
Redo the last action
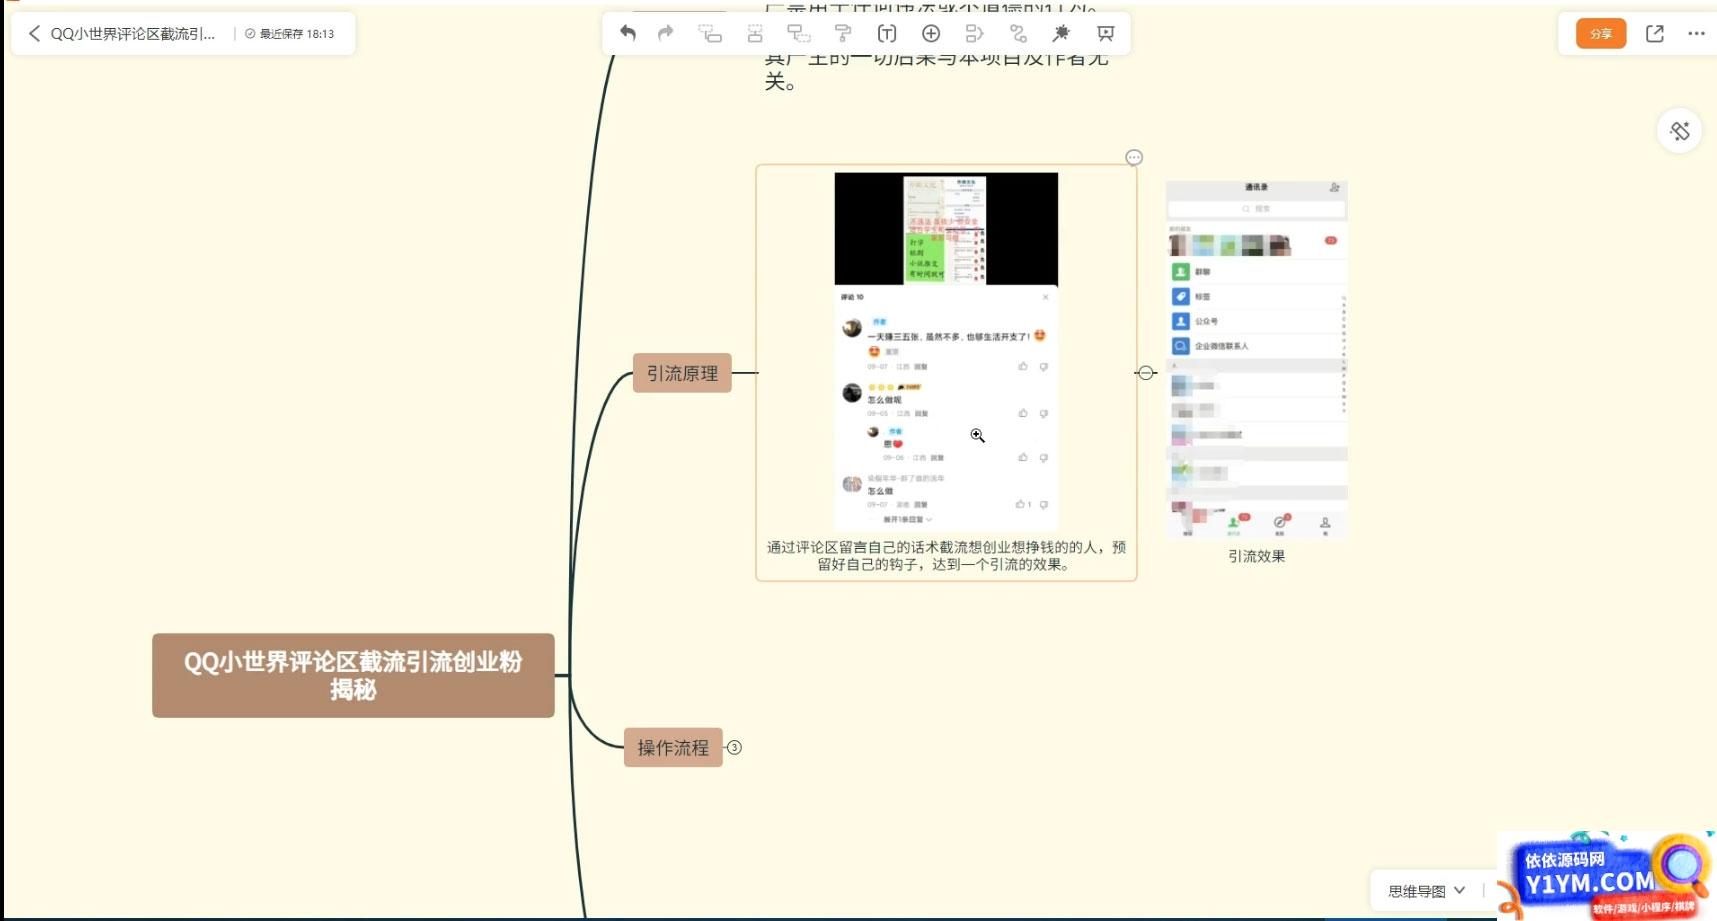point(666,33)
